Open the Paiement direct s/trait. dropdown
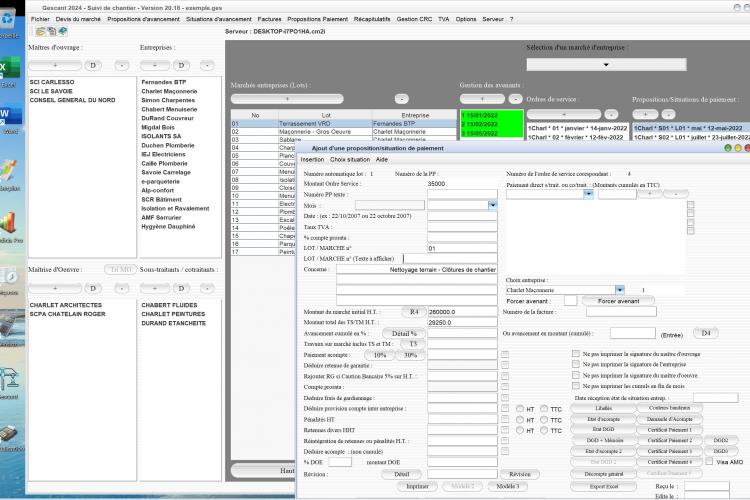Screen dimensions: 750x500 point(588,194)
